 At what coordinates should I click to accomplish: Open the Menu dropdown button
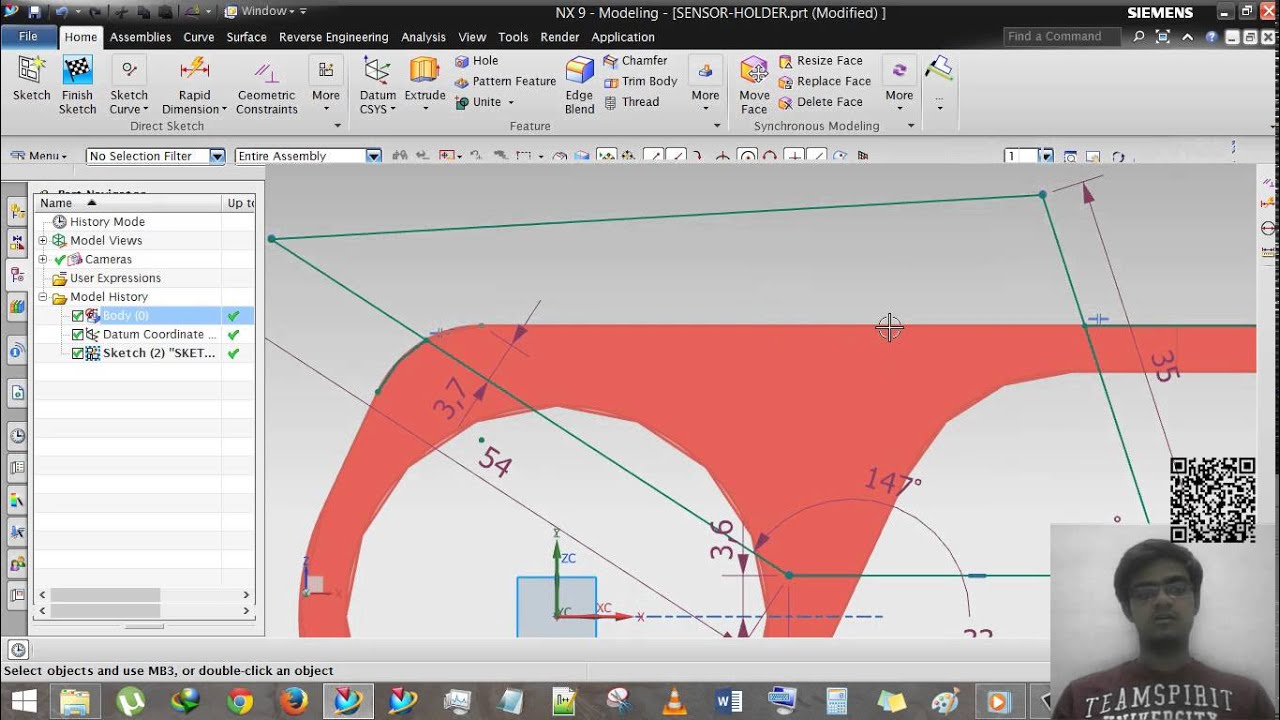point(39,156)
